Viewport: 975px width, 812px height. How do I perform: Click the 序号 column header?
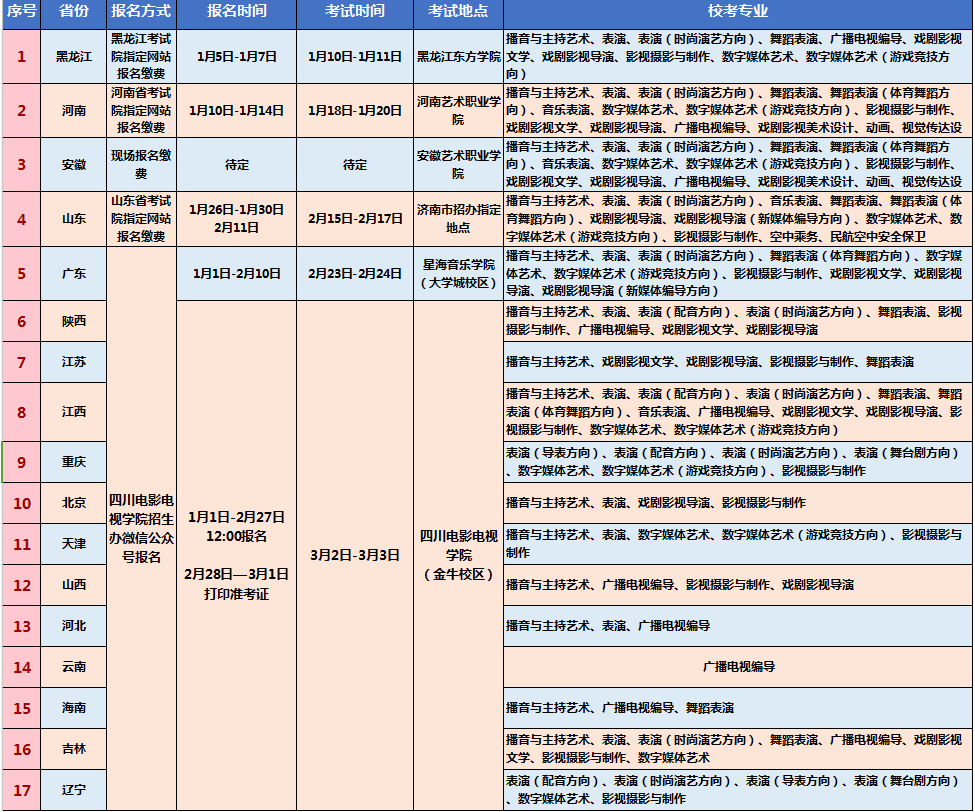(x=21, y=14)
